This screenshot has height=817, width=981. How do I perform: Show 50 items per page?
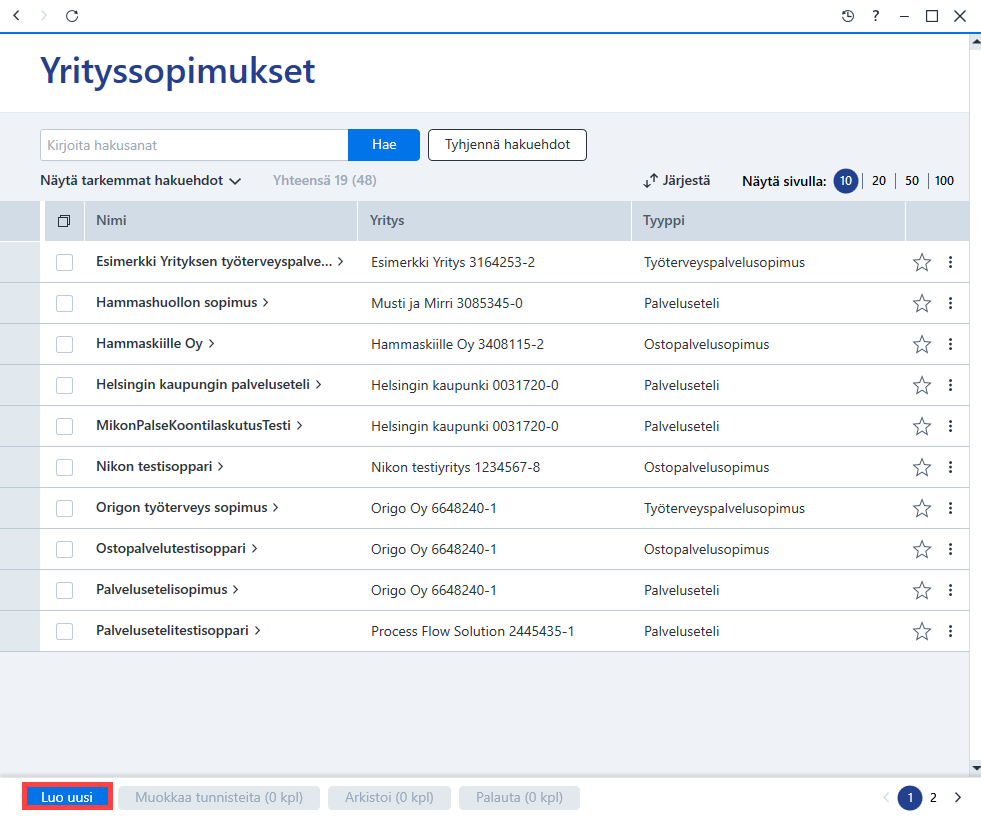(x=912, y=181)
